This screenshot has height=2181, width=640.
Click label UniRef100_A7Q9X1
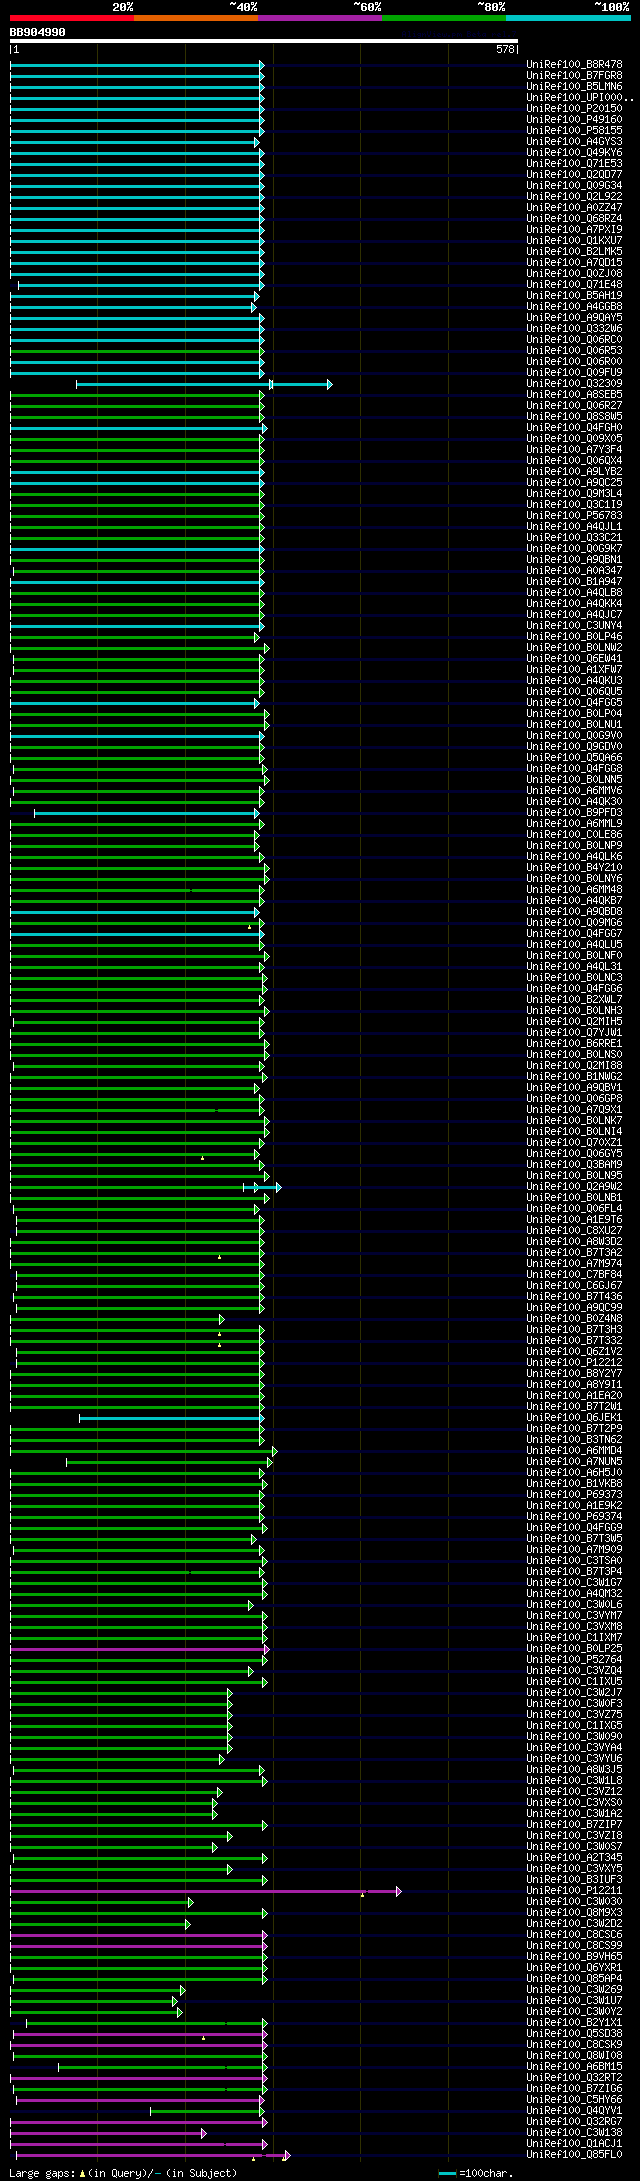[574, 1109]
